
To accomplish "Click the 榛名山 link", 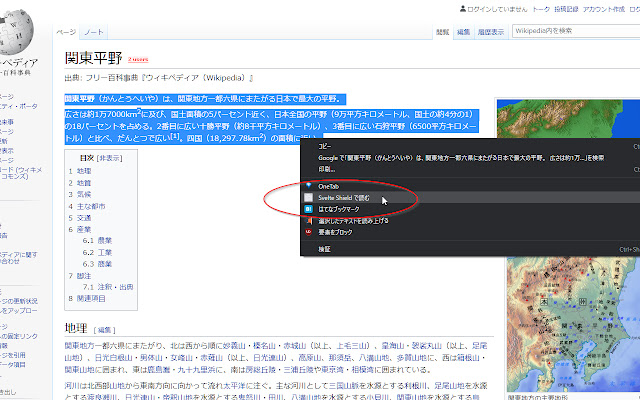I will click(264, 346).
